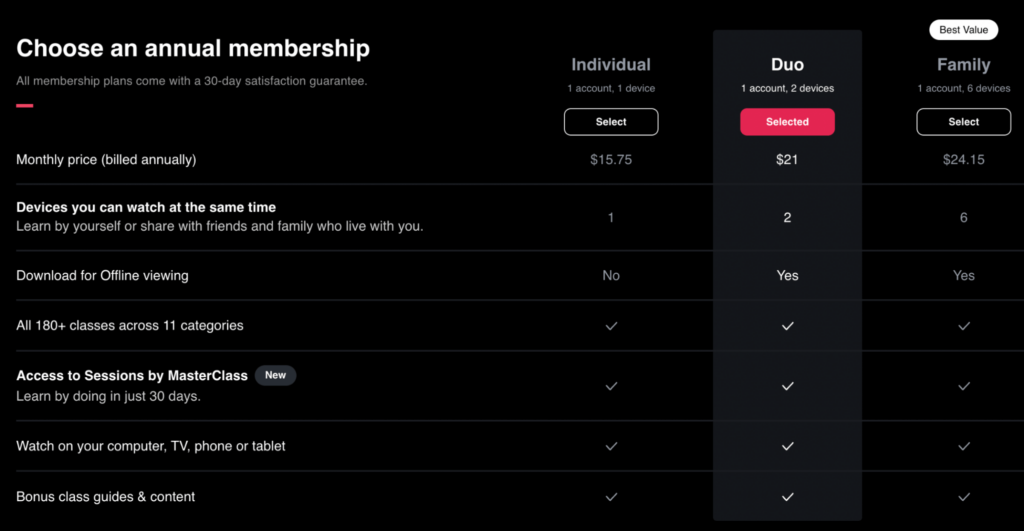Image resolution: width=1024 pixels, height=531 pixels.
Task: Click Family checkmark for All 180+ classes
Action: click(964, 325)
